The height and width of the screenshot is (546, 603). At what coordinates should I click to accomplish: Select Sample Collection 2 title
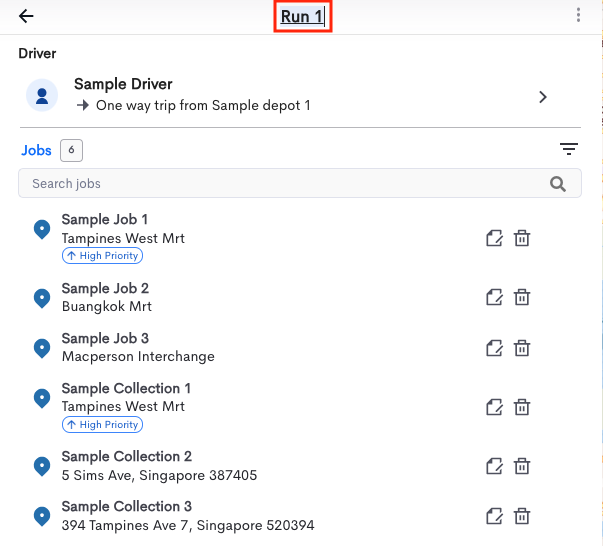(x=127, y=456)
